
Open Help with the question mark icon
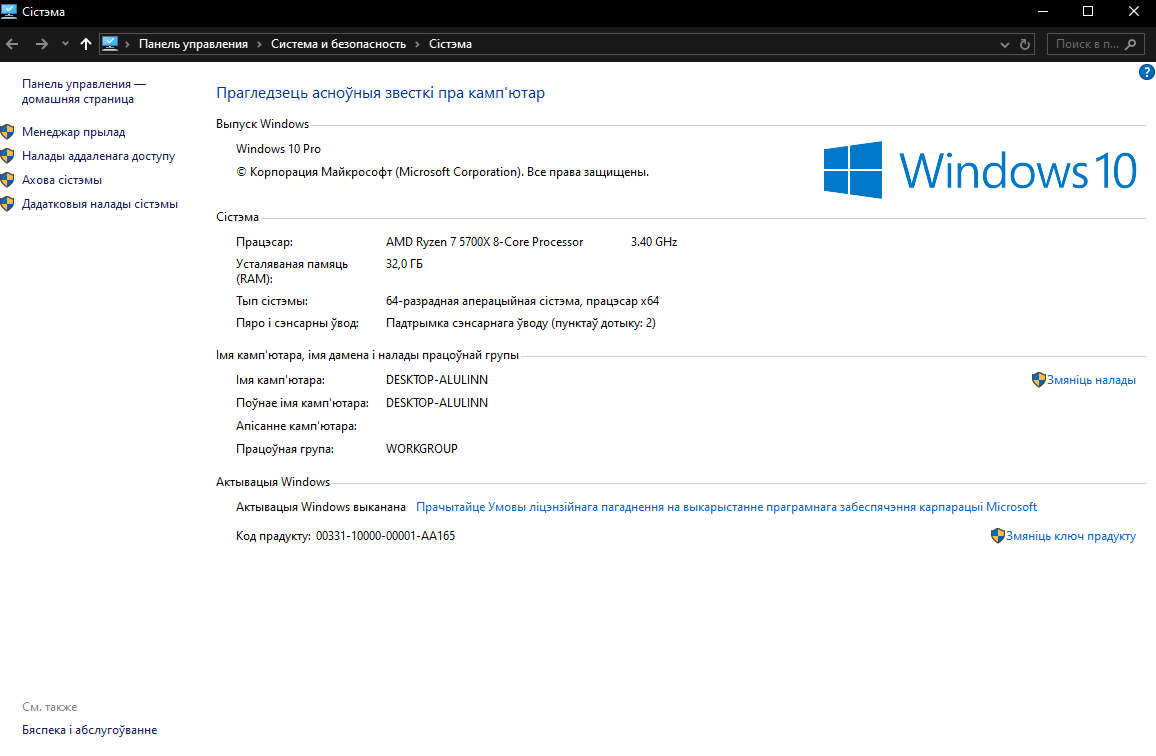(1146, 72)
